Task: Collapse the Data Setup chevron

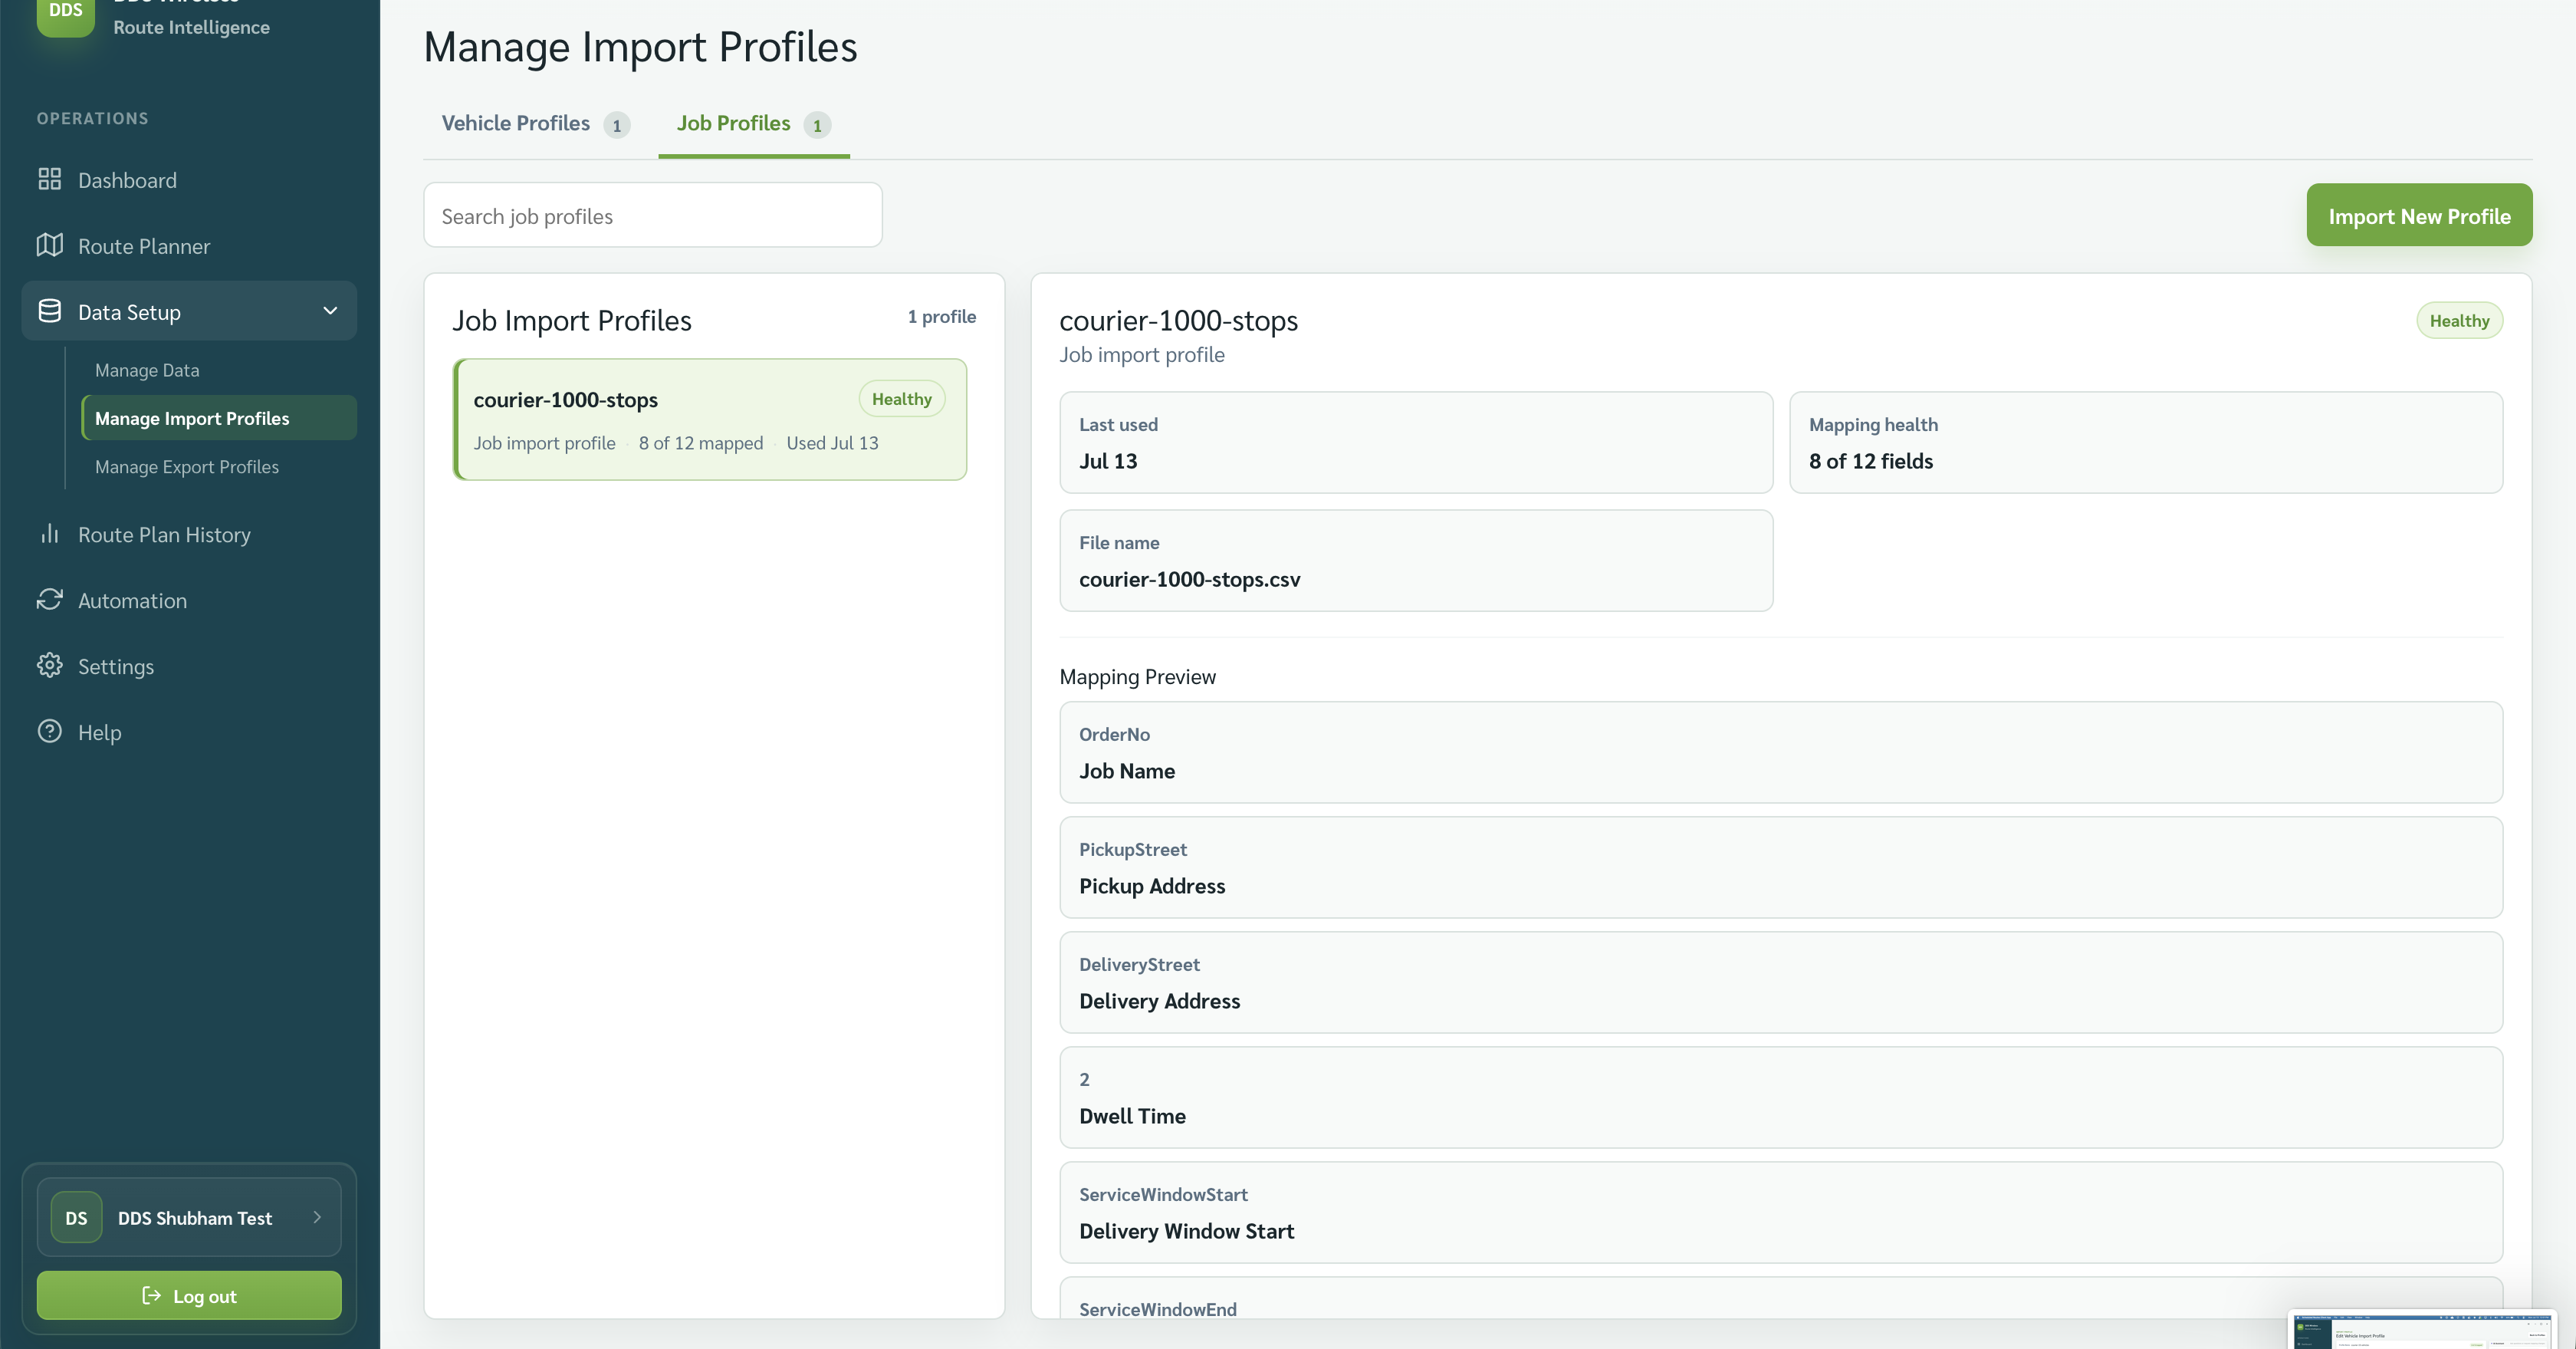Action: coord(330,311)
